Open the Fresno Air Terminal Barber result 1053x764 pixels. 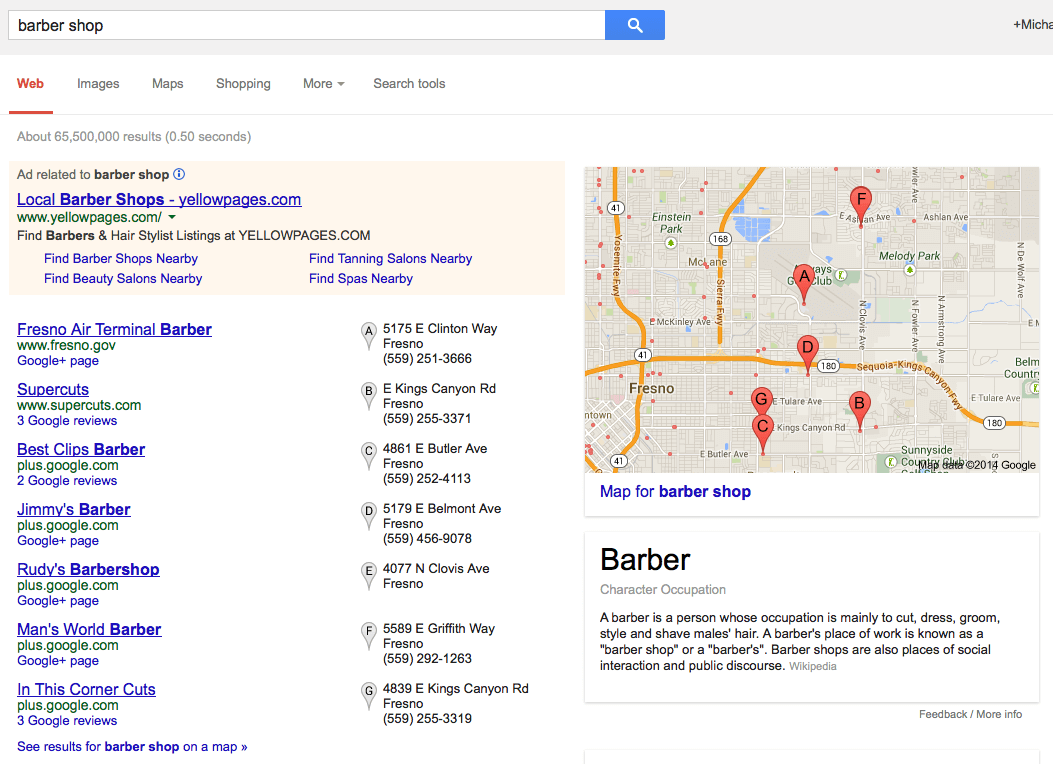pyautogui.click(x=114, y=330)
